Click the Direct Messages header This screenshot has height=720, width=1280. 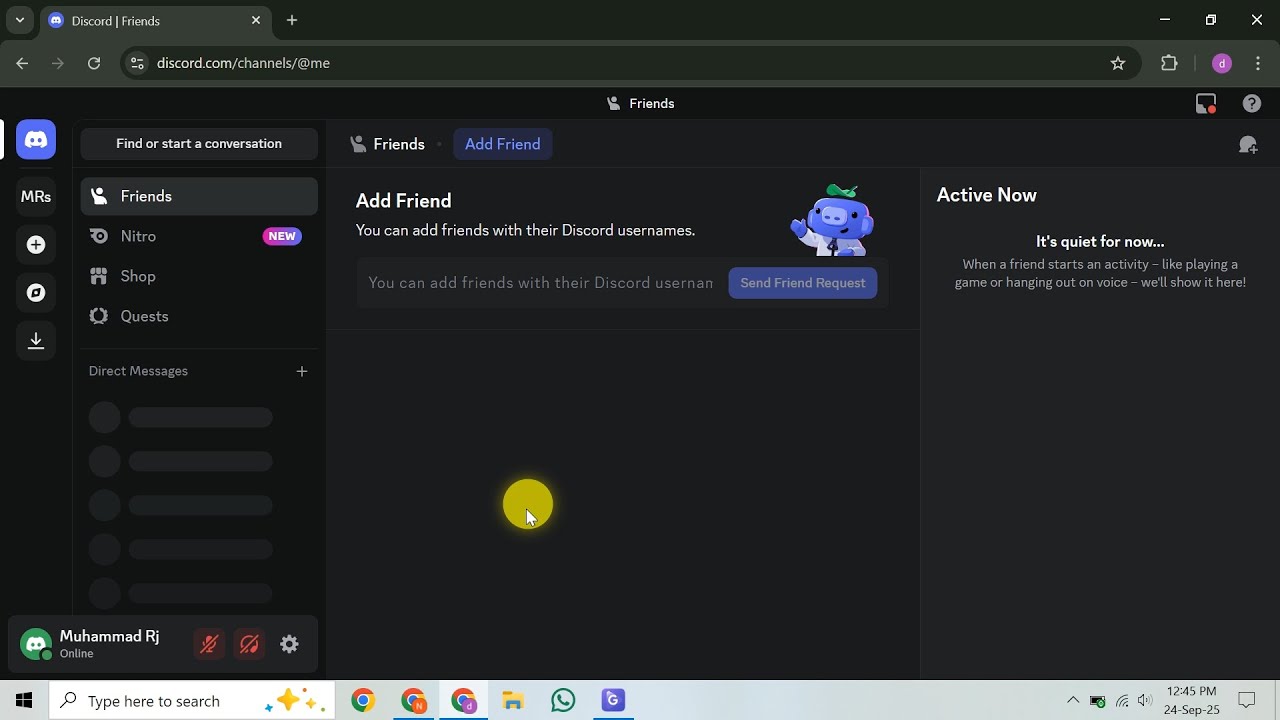[138, 371]
